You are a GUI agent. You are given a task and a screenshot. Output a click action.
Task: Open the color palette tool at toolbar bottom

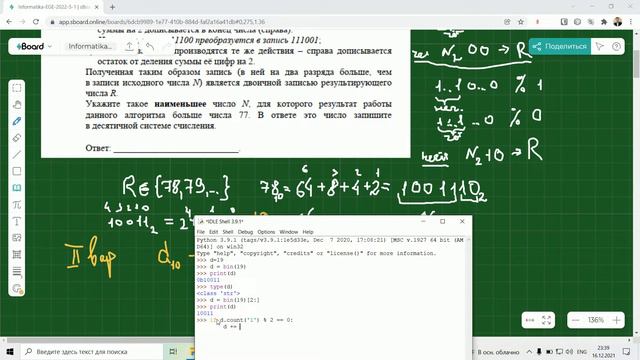pos(17,289)
